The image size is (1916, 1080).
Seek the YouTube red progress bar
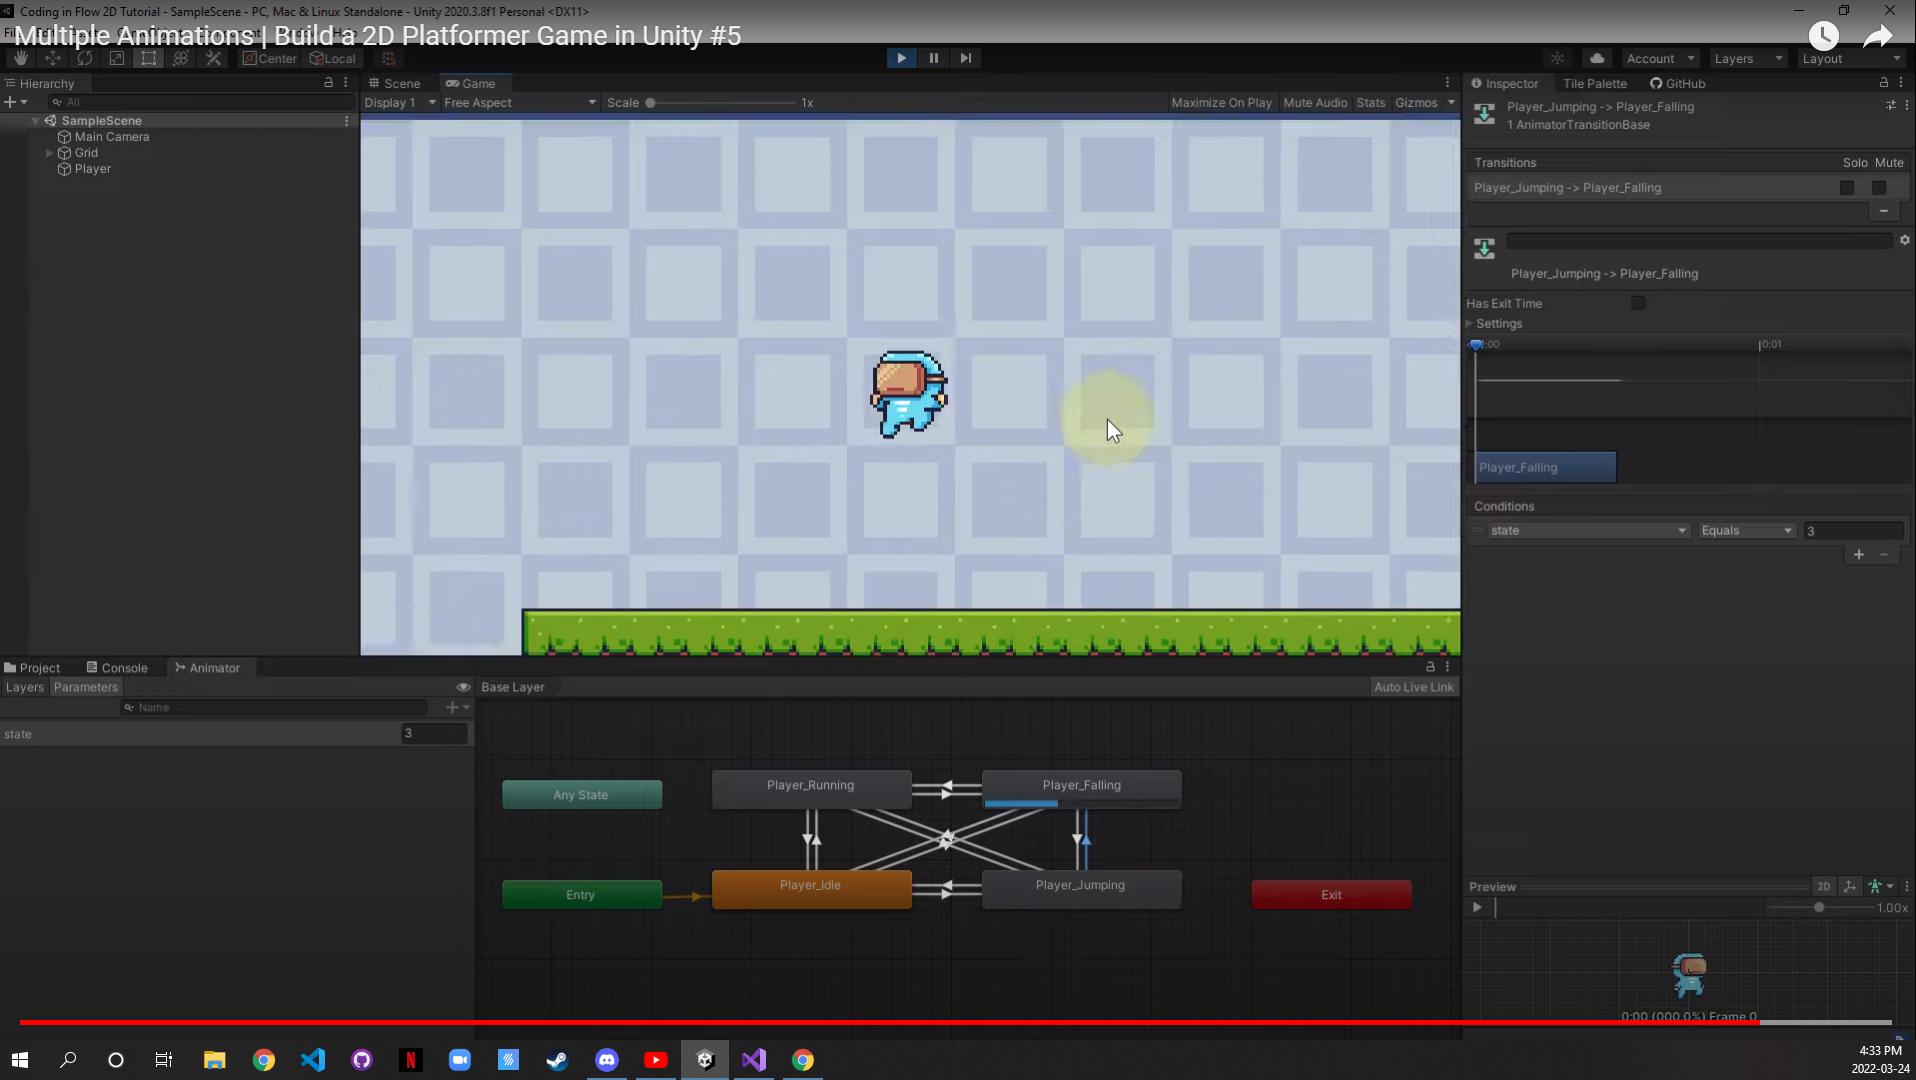tap(955, 1022)
